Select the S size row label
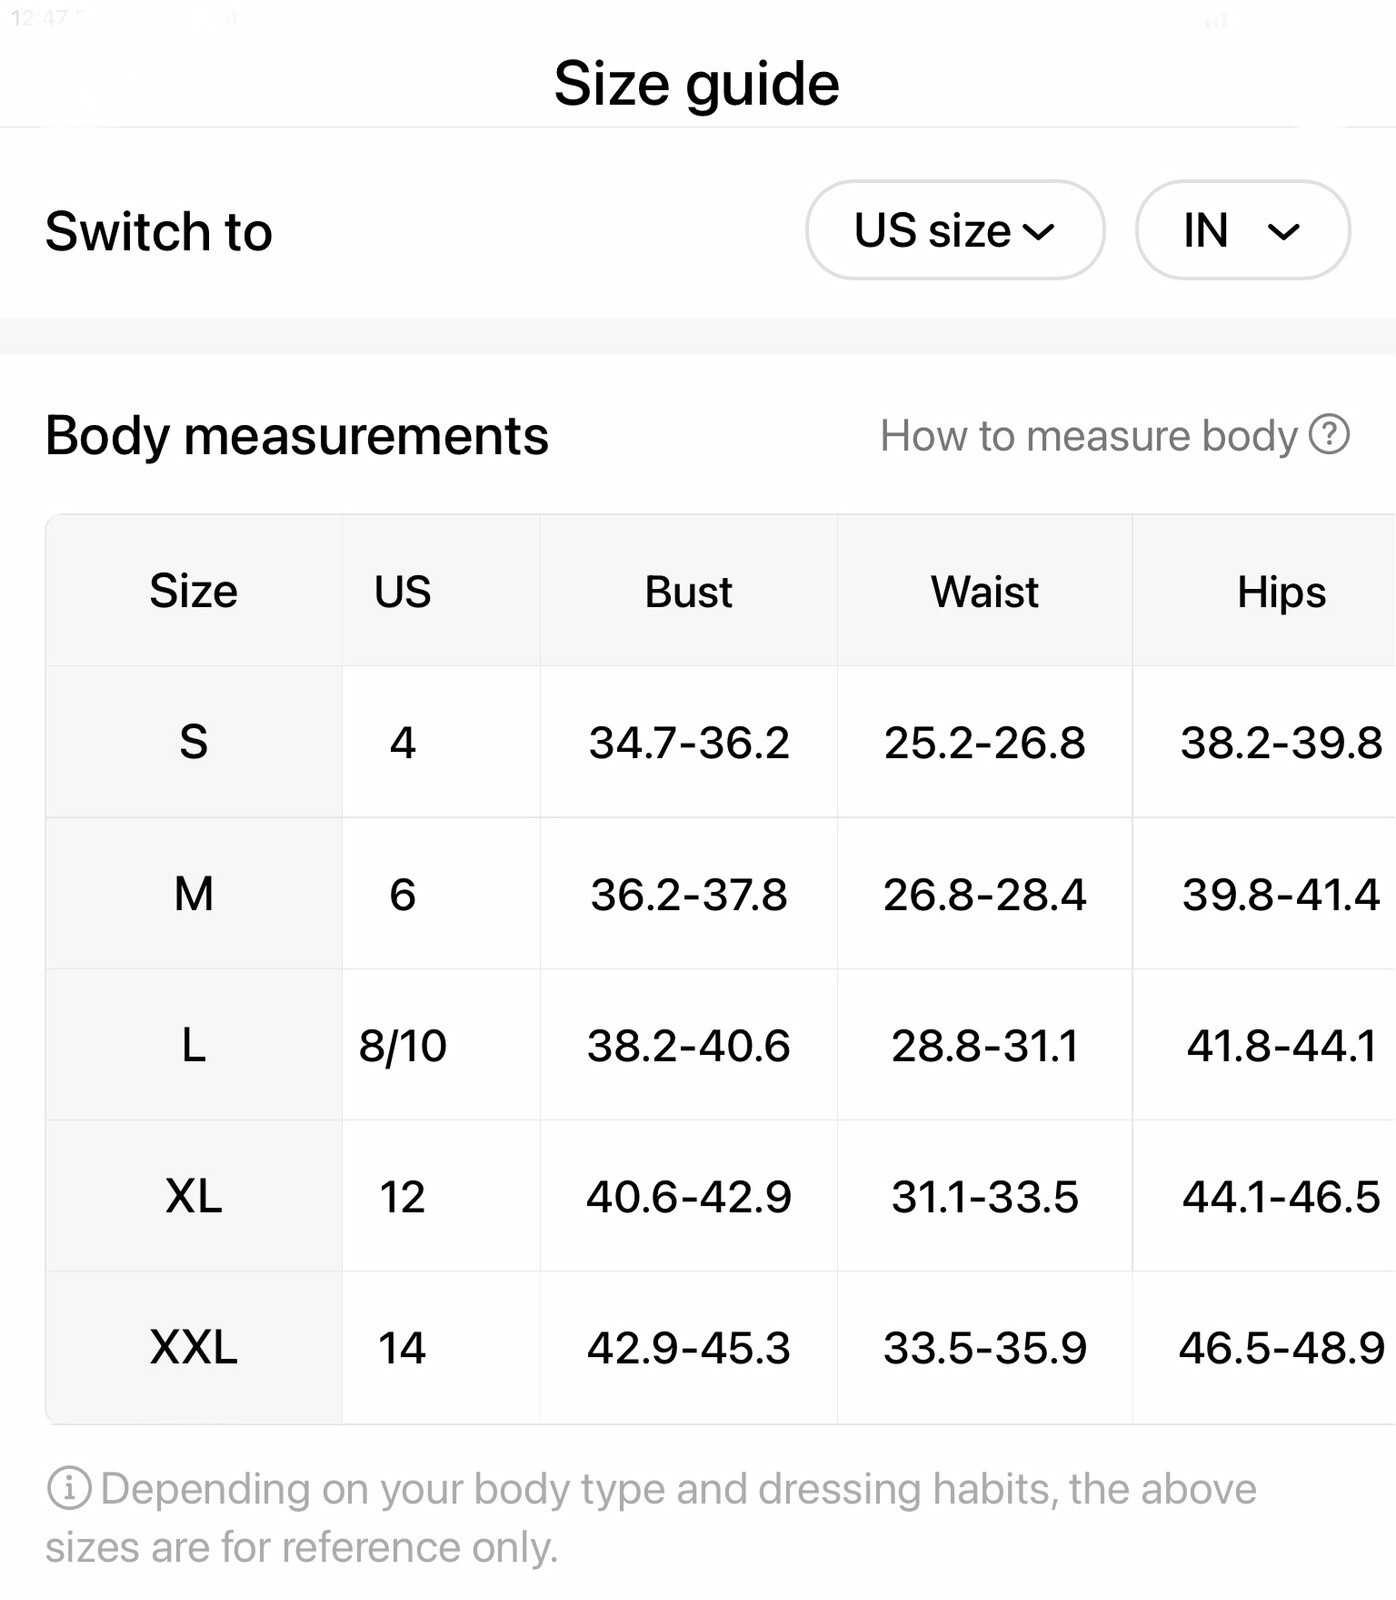 coord(194,742)
